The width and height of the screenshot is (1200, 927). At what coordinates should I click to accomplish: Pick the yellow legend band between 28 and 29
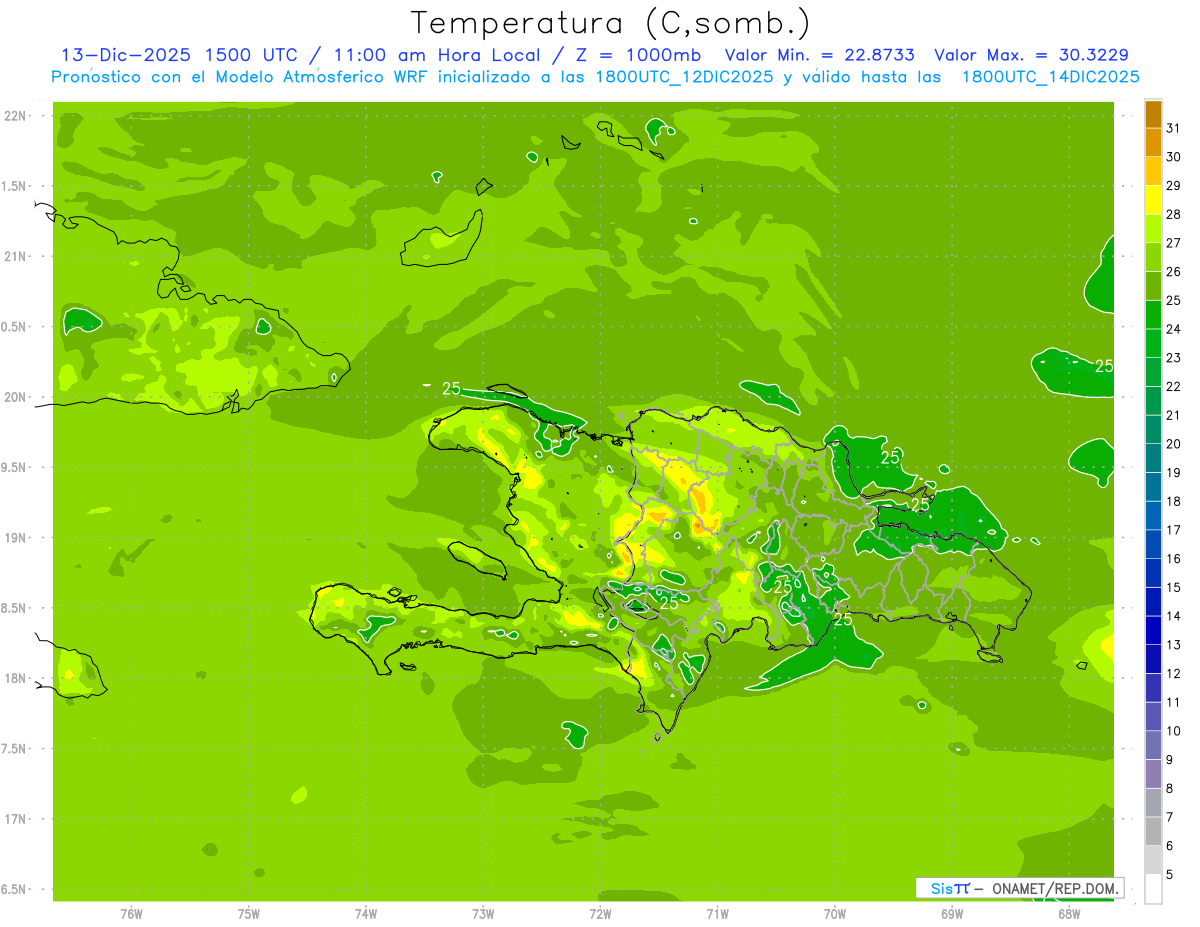point(1153,200)
